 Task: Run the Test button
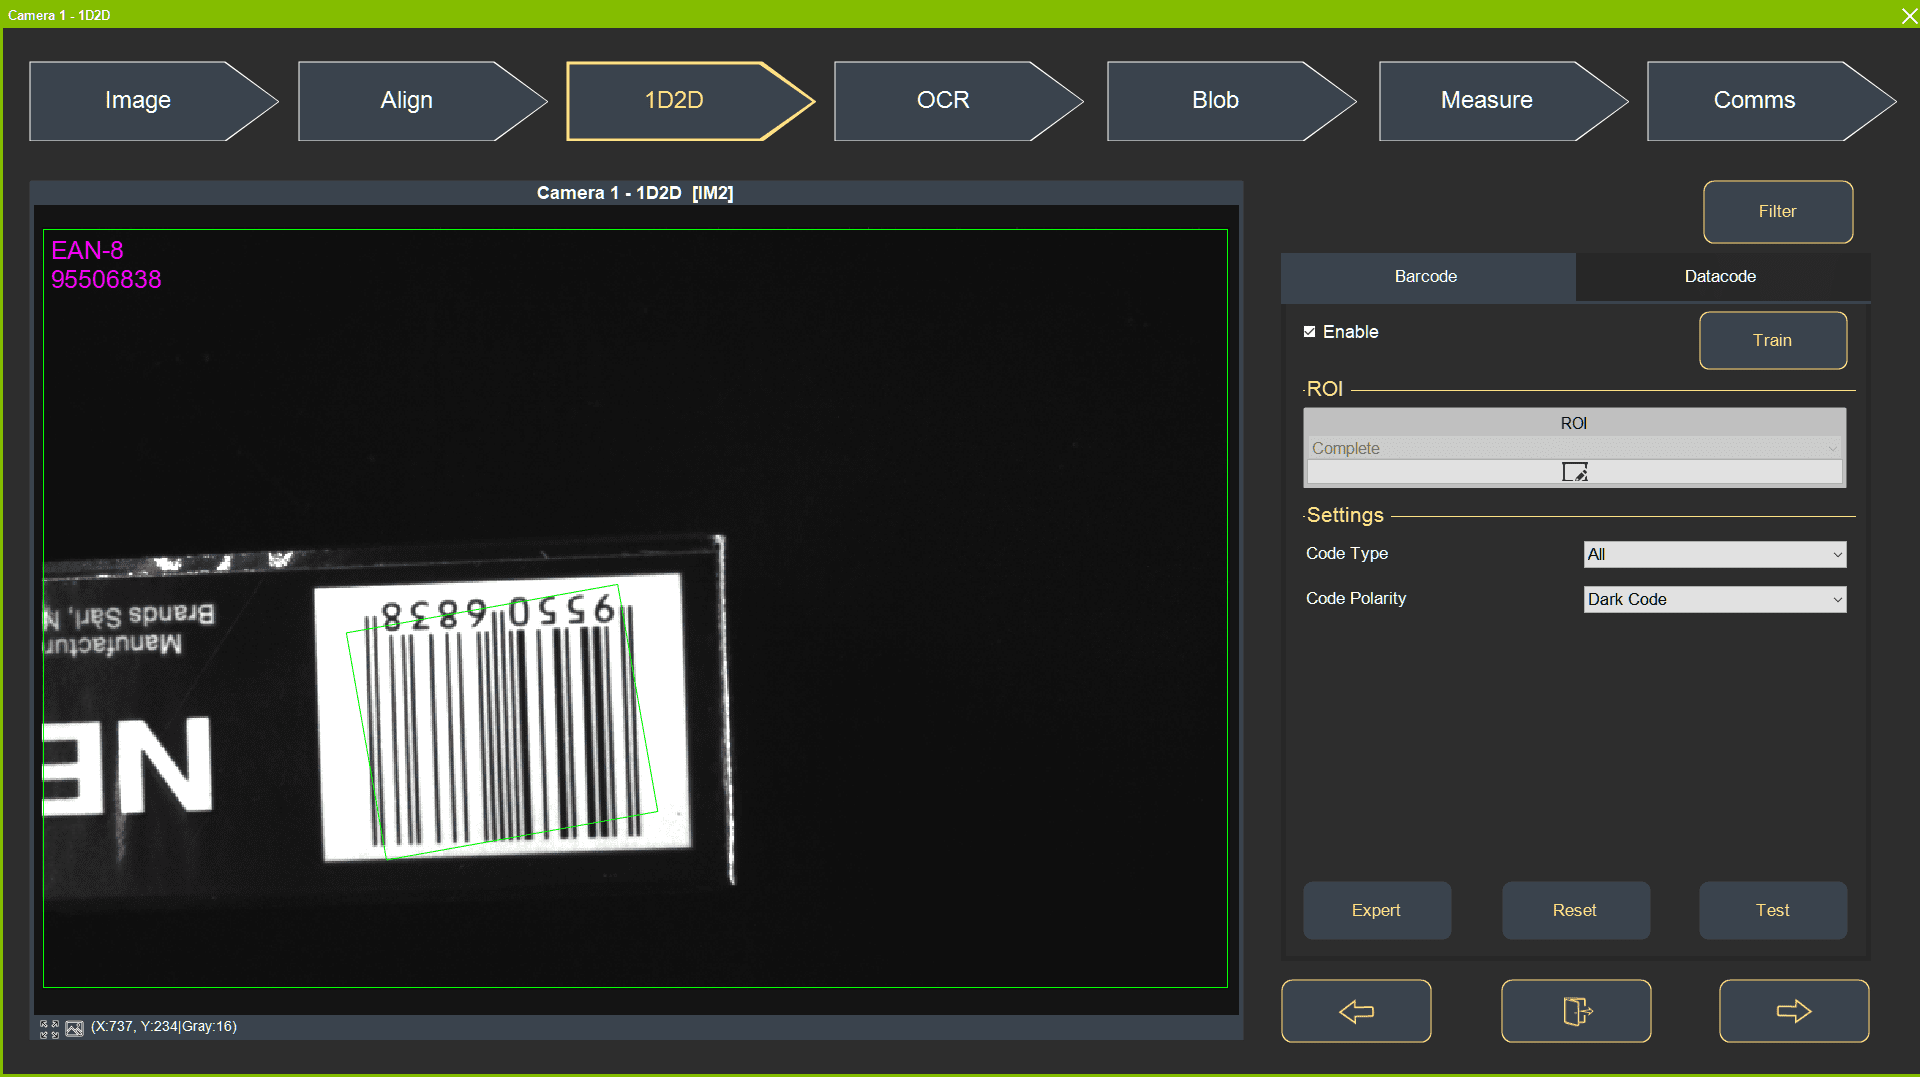pyautogui.click(x=1773, y=911)
